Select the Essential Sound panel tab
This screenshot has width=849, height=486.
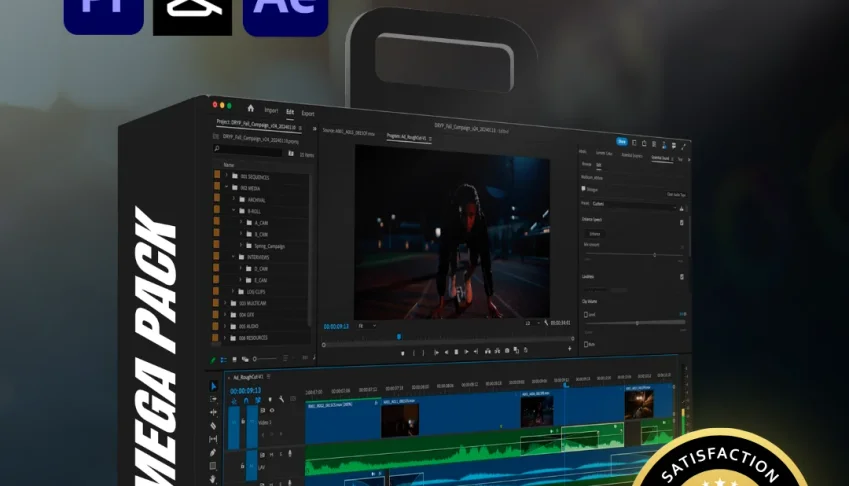click(x=660, y=157)
